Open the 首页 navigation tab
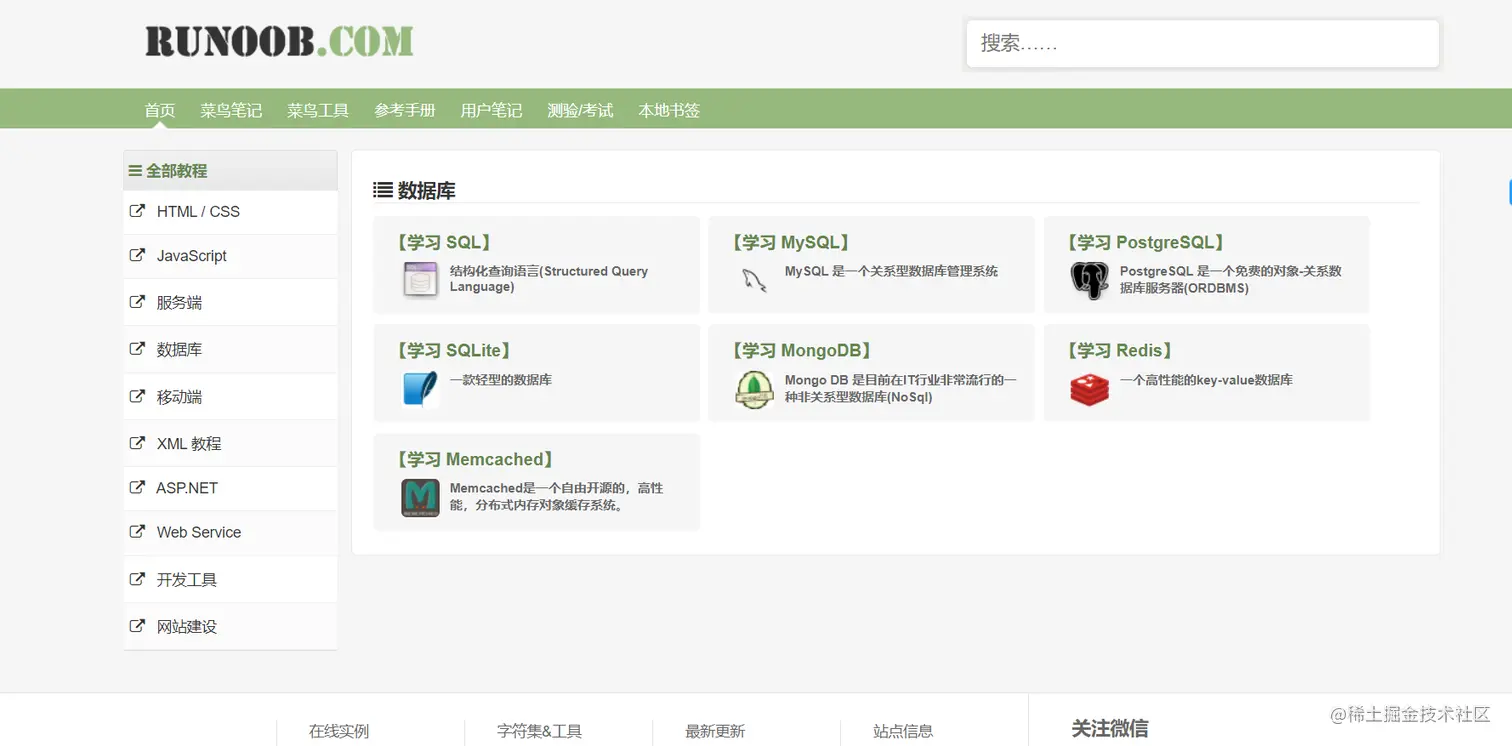The width and height of the screenshot is (1512, 746). pyautogui.click(x=160, y=110)
